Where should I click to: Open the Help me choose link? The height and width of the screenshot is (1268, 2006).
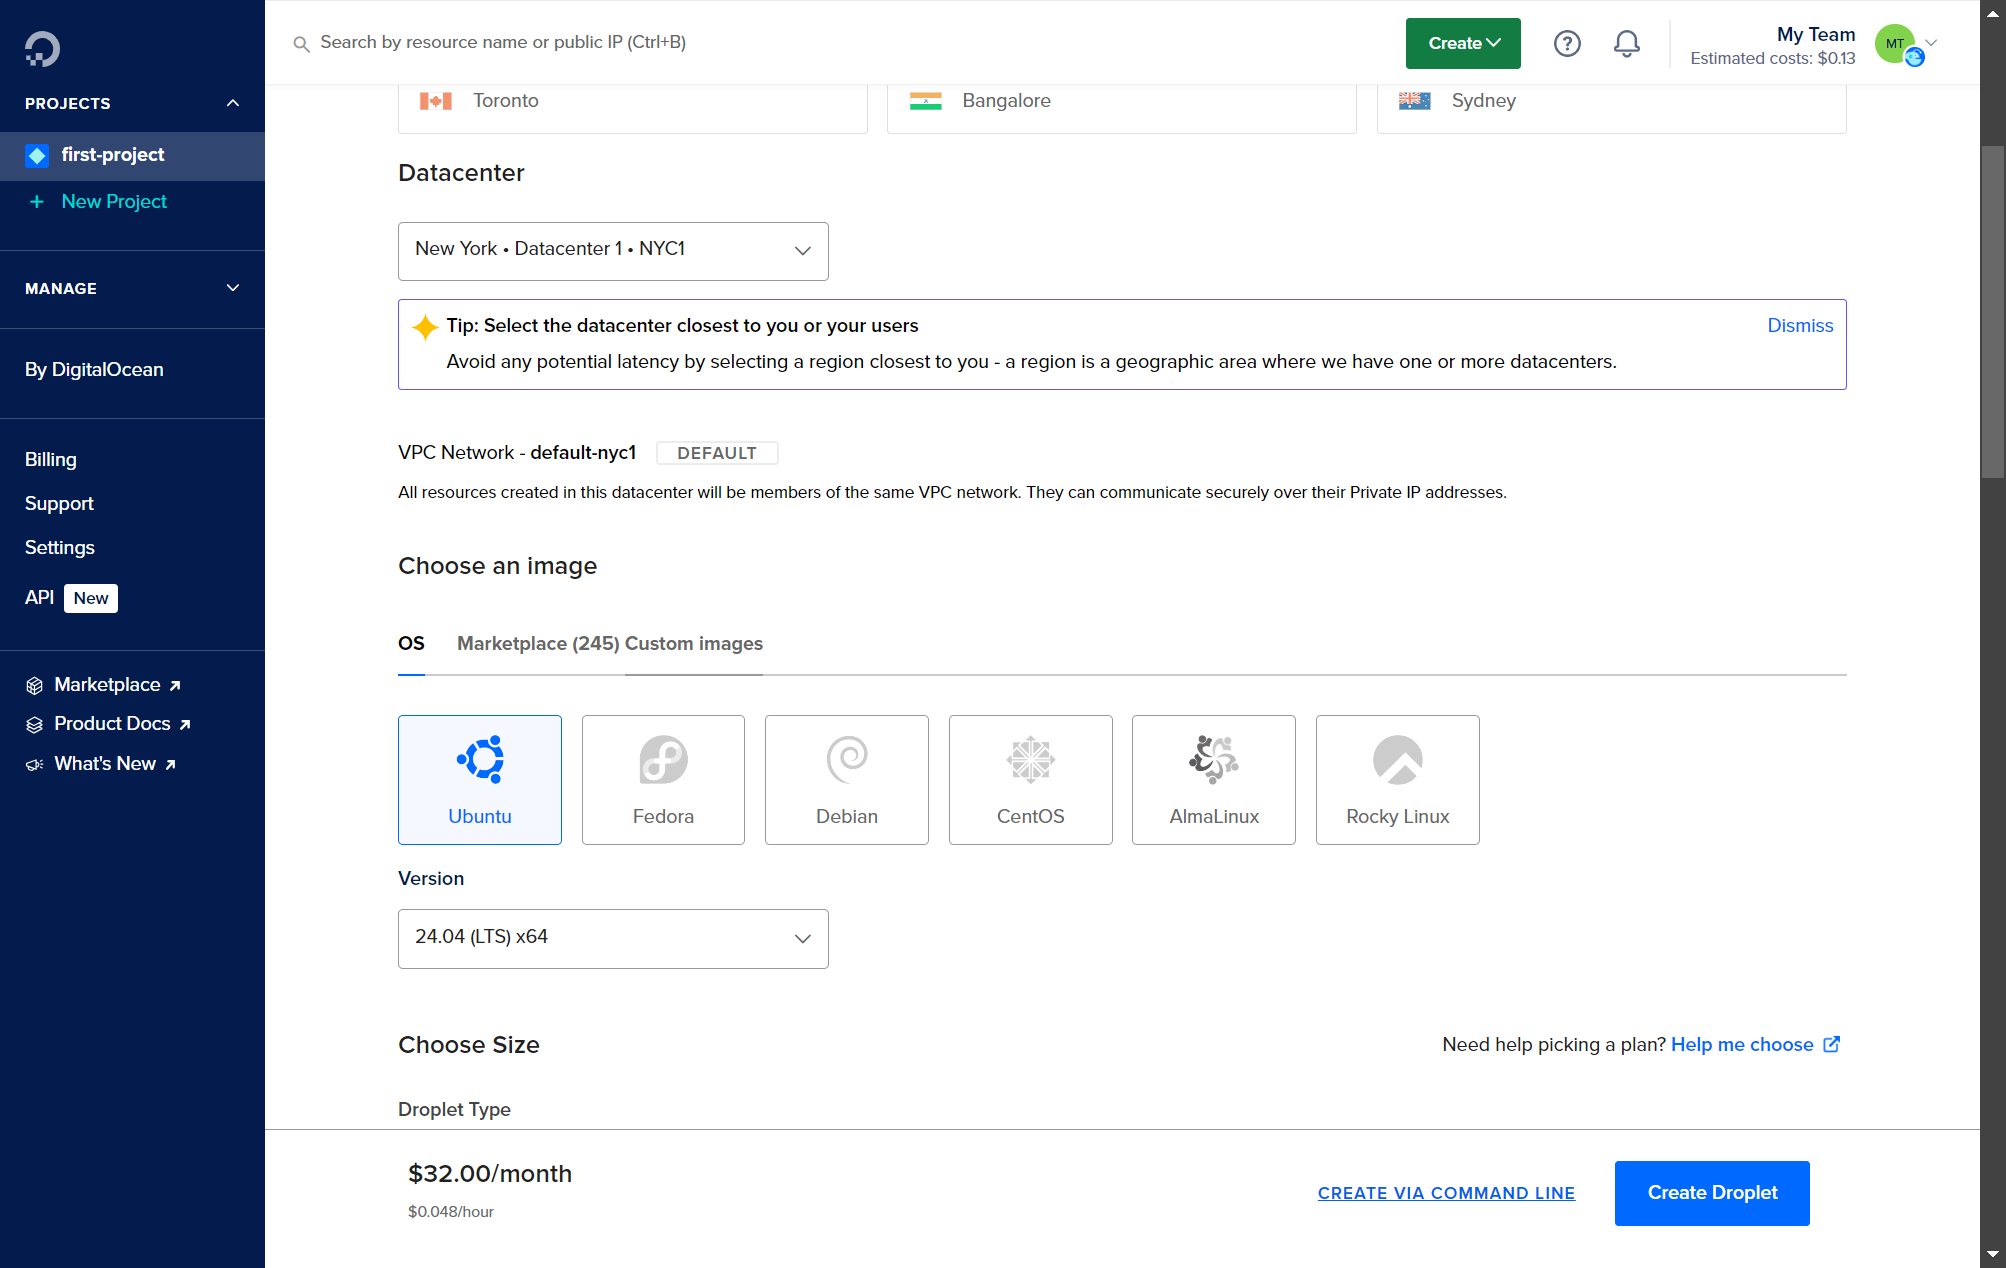1755,1045
